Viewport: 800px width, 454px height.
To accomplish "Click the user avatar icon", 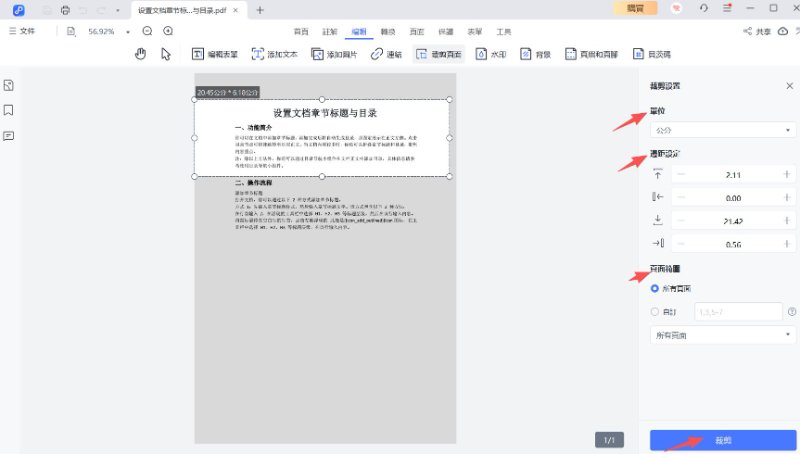I will [x=676, y=8].
